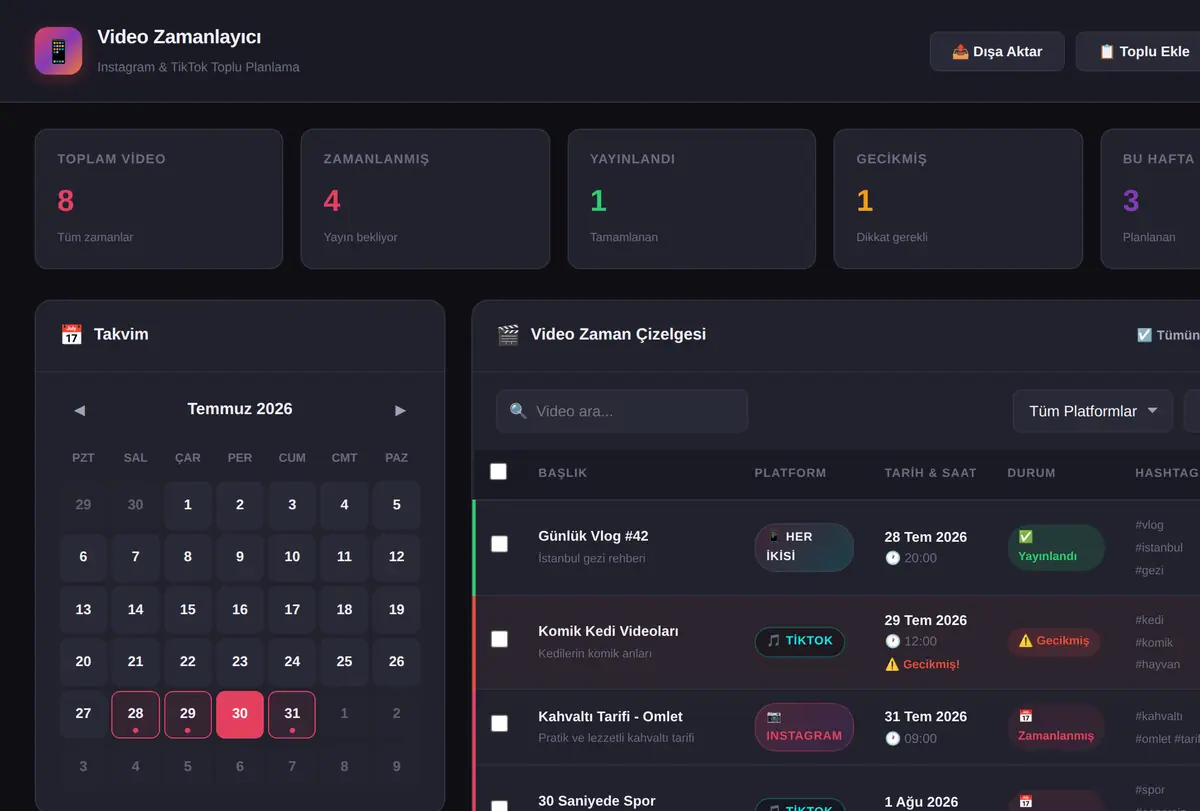Viewport: 1200px width, 811px height.
Task: Click the TARİH & SAAT column header
Action: click(x=930, y=472)
